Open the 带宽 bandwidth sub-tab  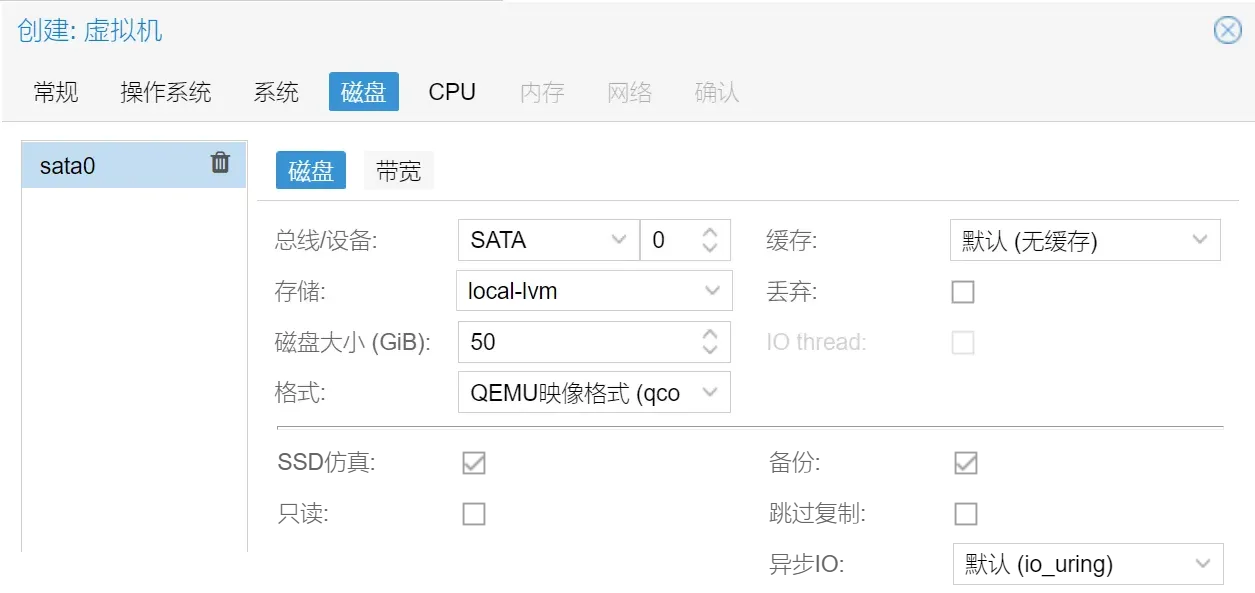399,171
